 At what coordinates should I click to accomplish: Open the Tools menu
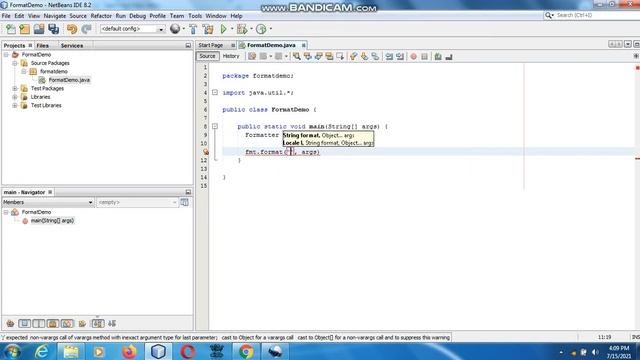(195, 16)
